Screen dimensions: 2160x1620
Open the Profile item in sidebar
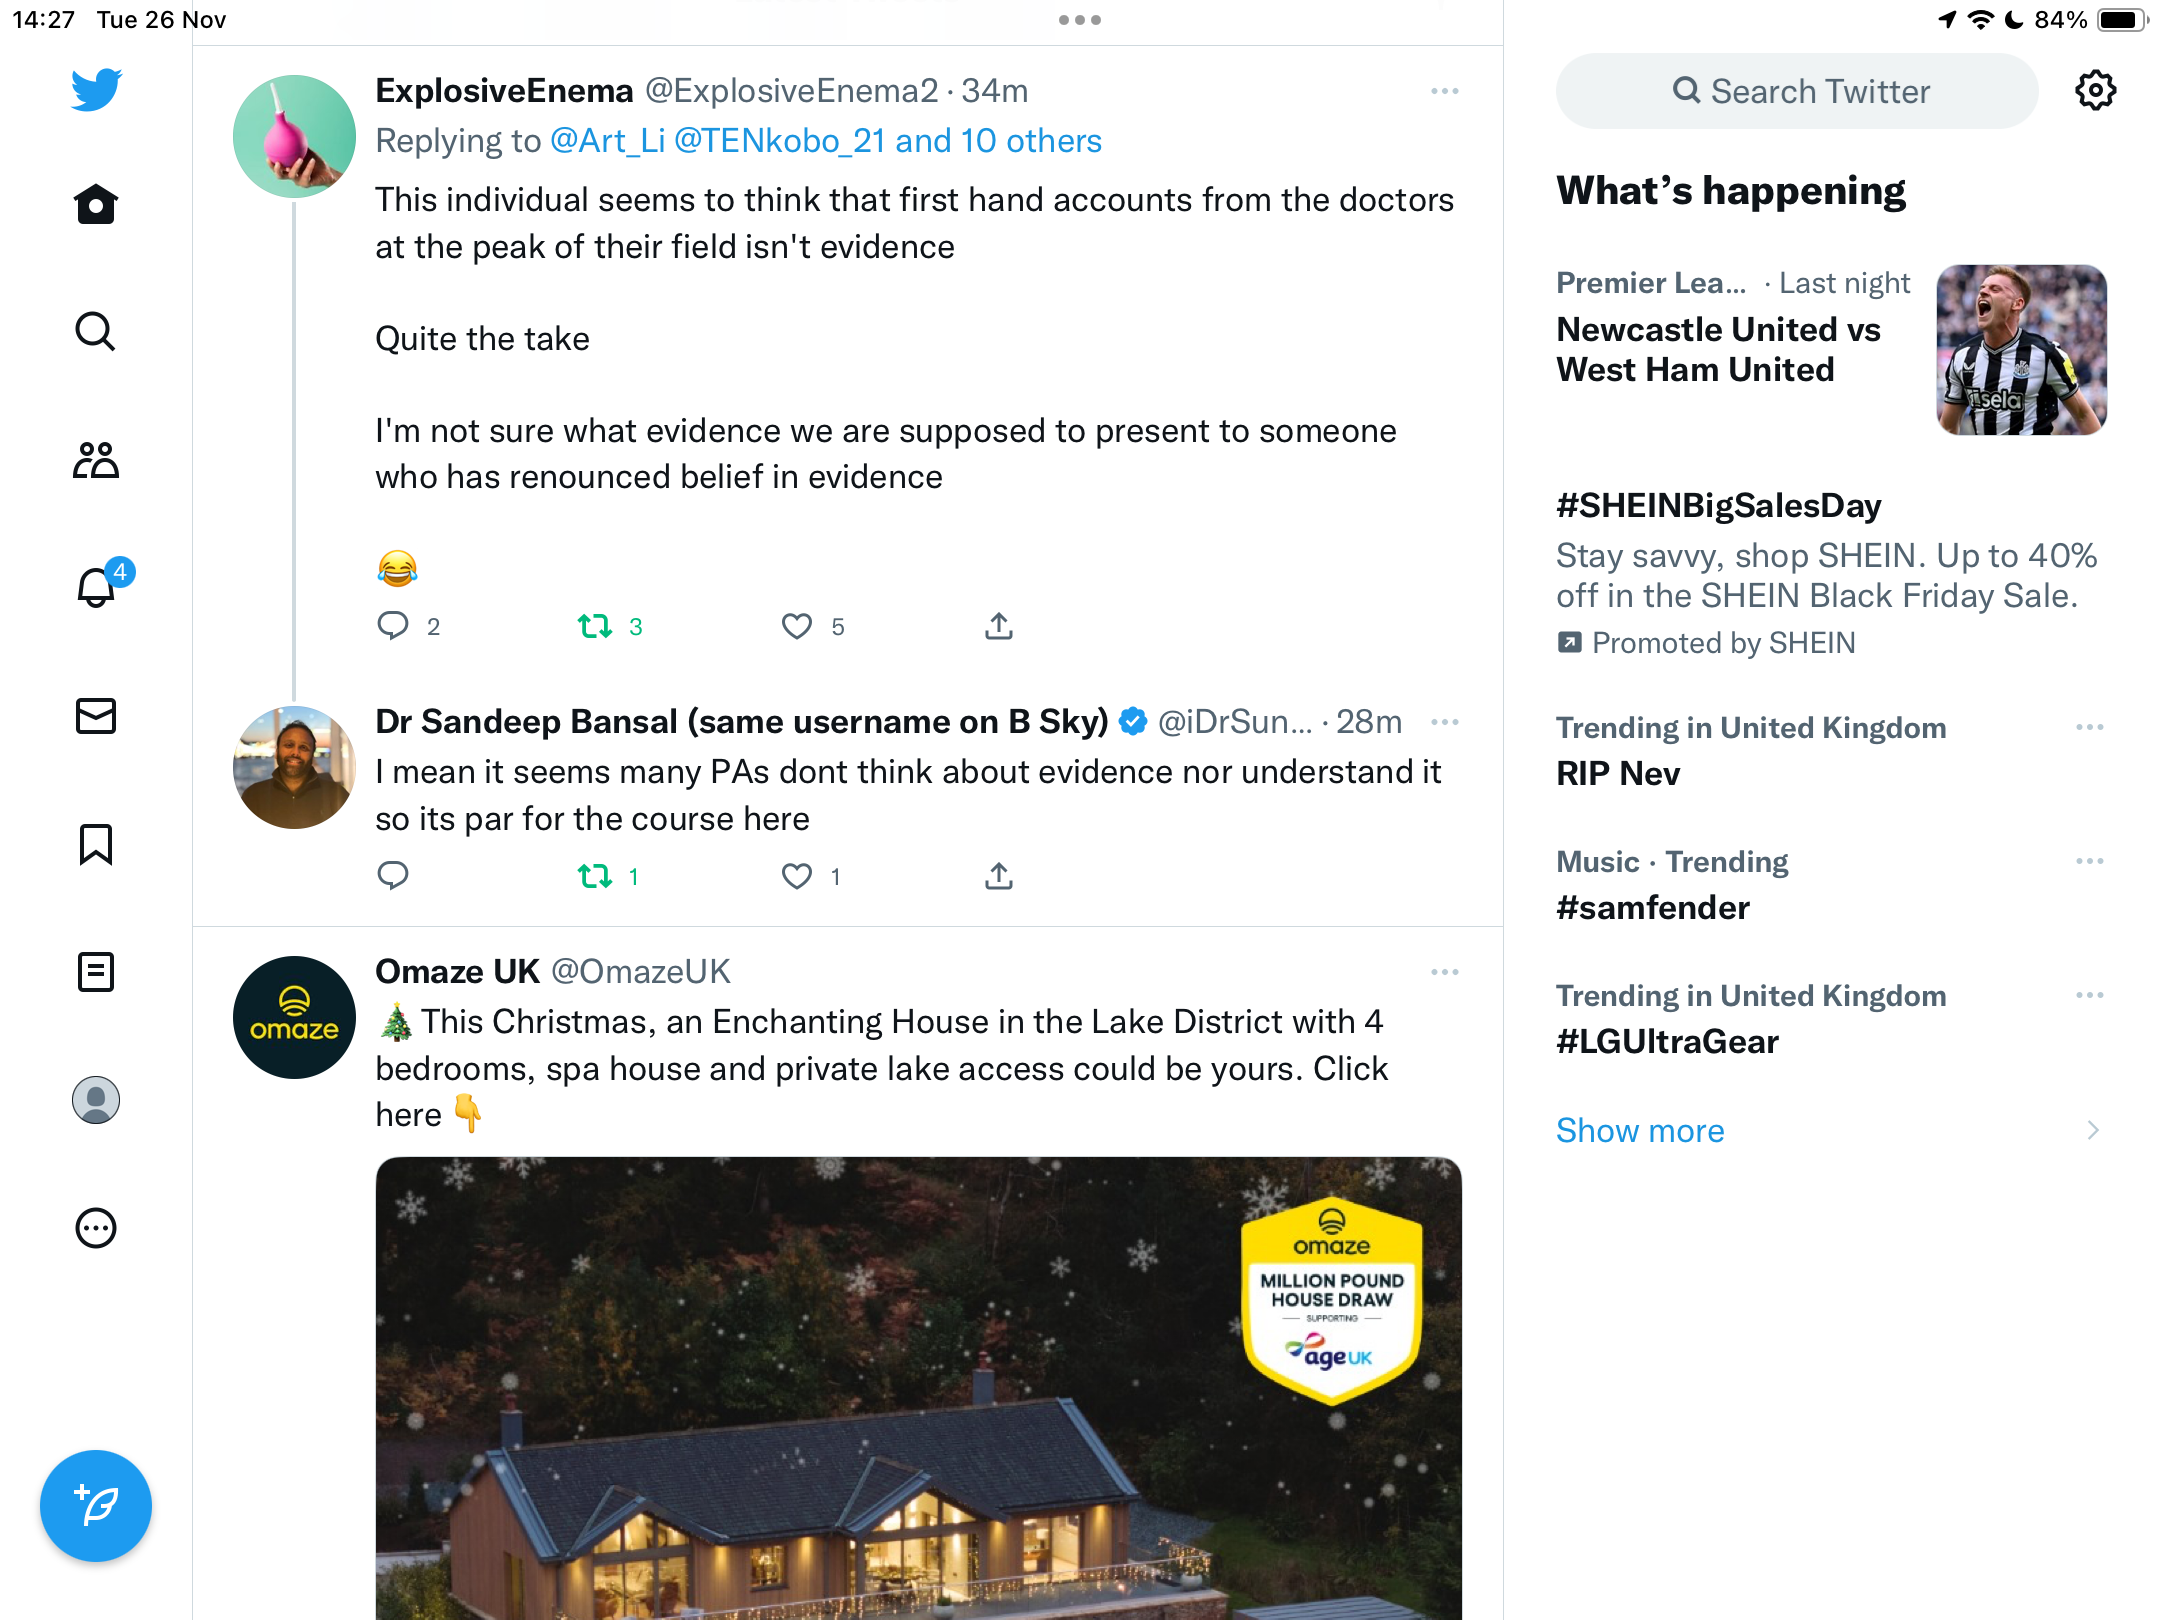[96, 1100]
